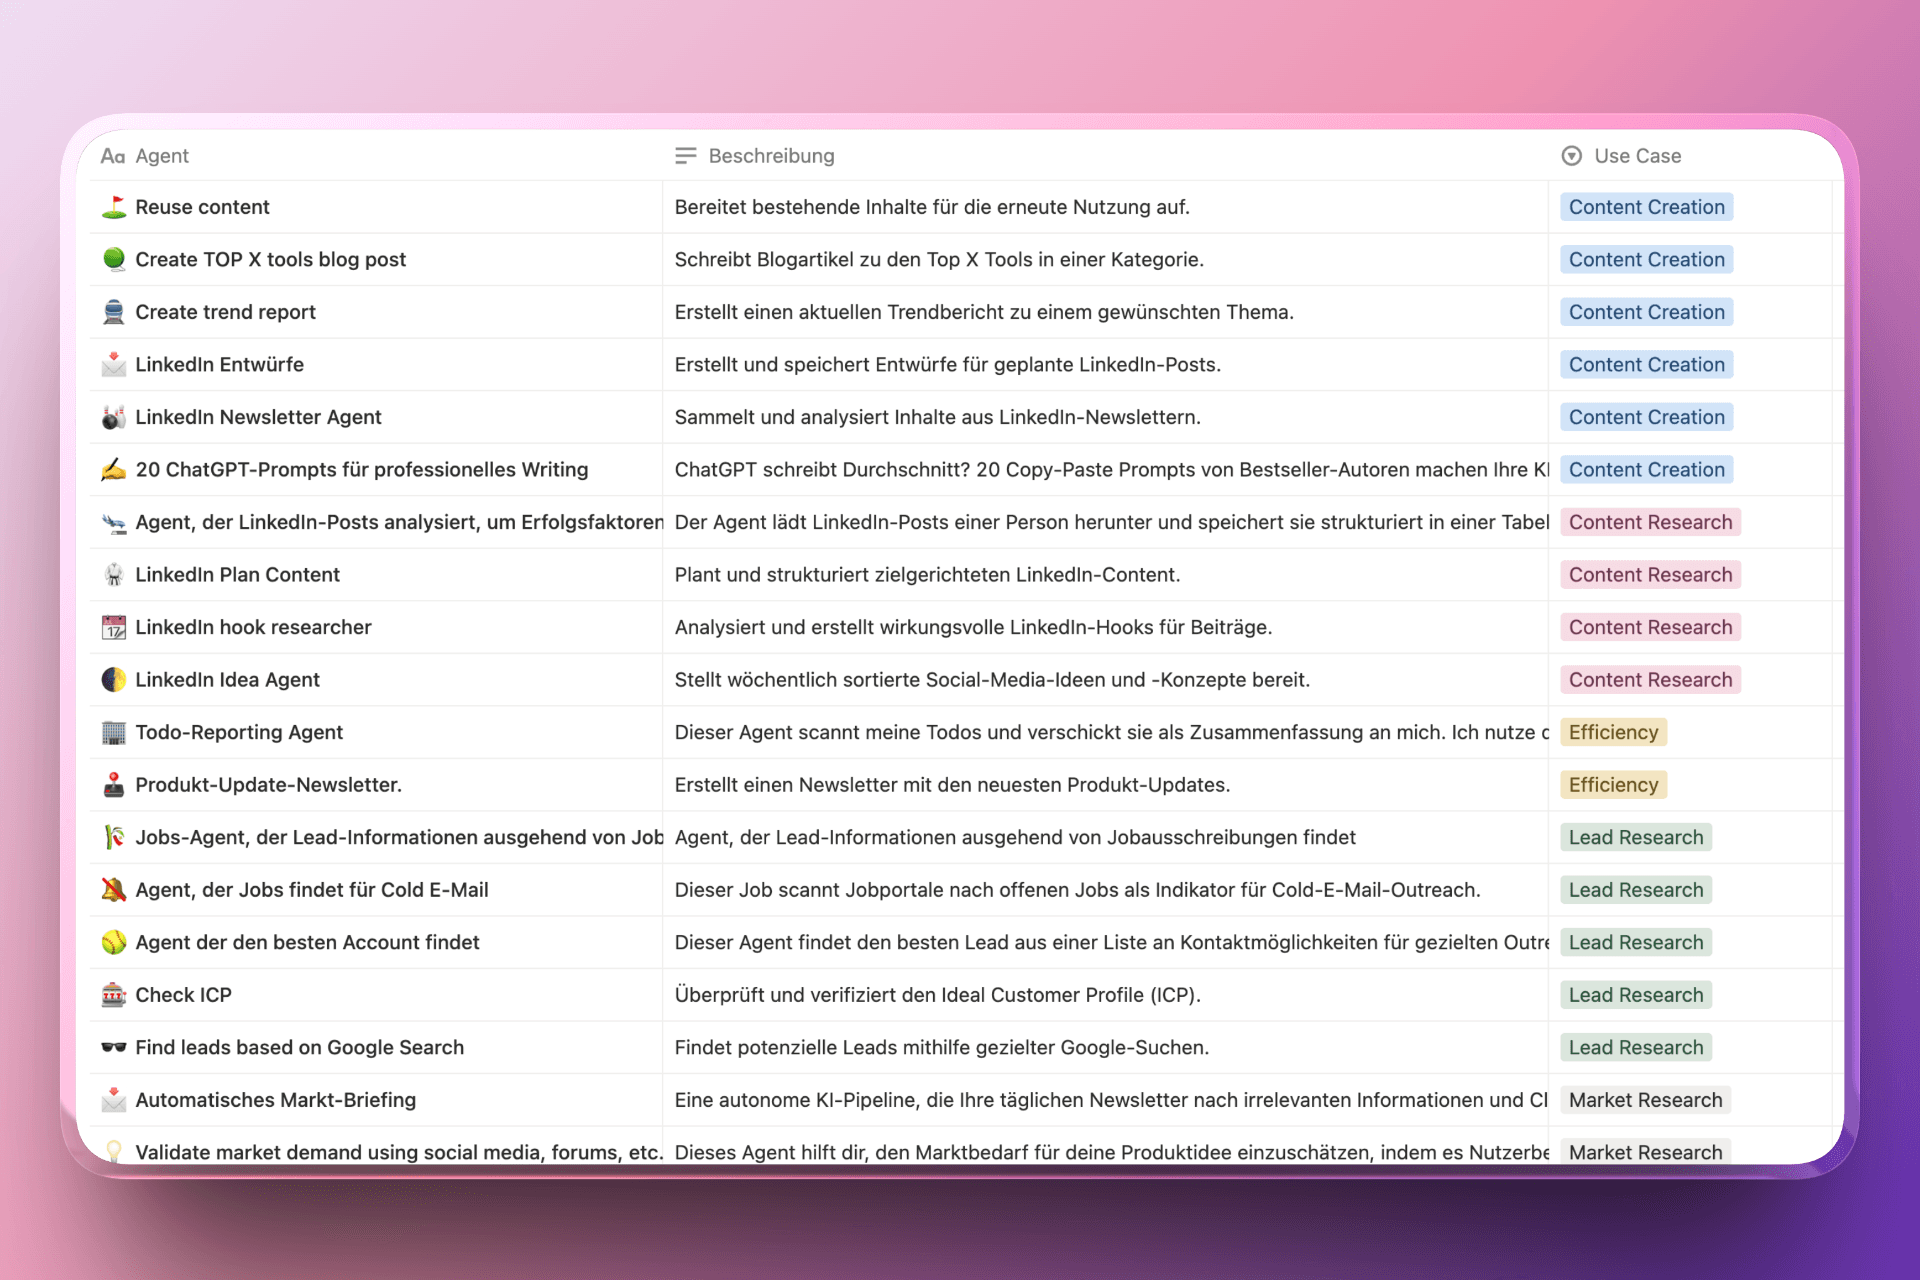
Task: Click muted bell icon for Cold E-Mail agent
Action: pyautogui.click(x=114, y=890)
